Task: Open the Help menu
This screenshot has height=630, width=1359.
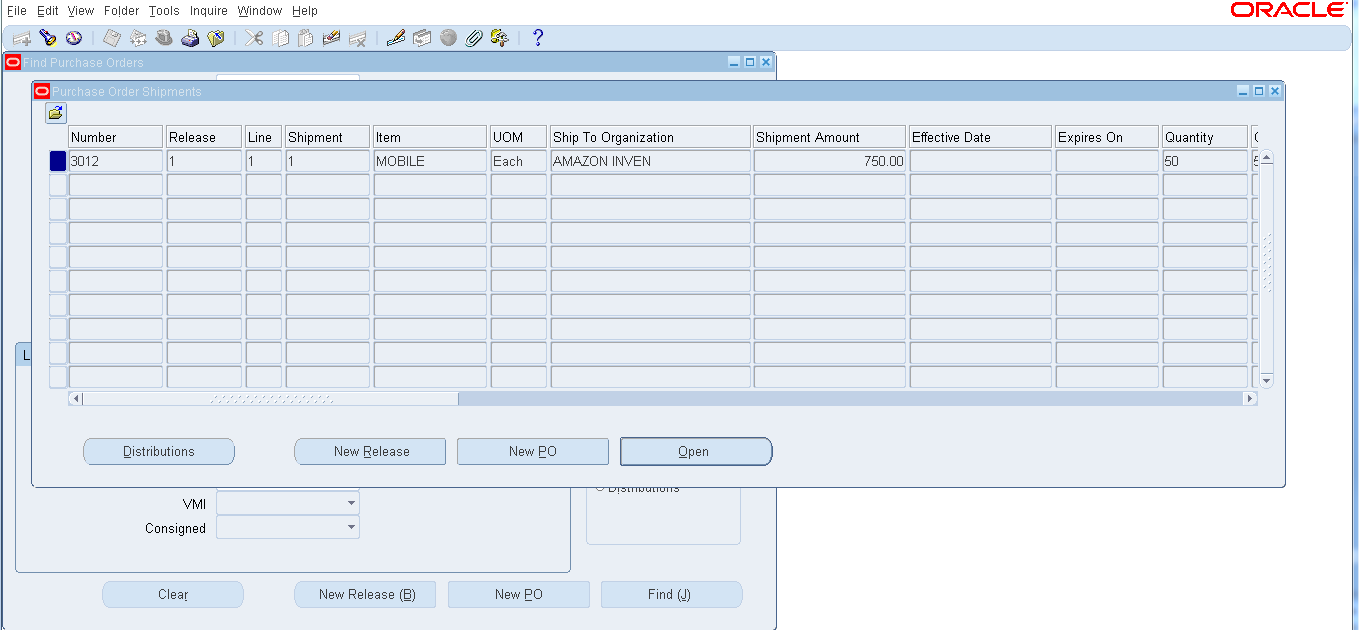Action: click(x=305, y=11)
